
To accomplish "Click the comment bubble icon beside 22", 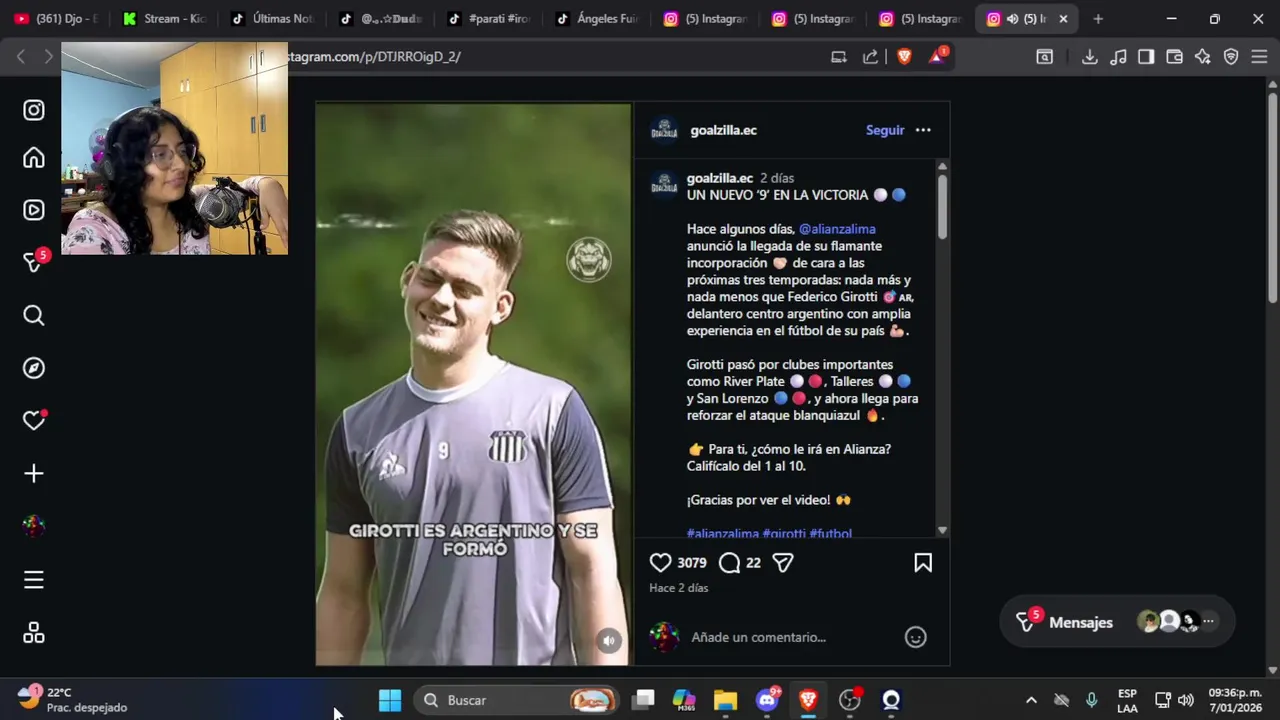I will coord(730,563).
